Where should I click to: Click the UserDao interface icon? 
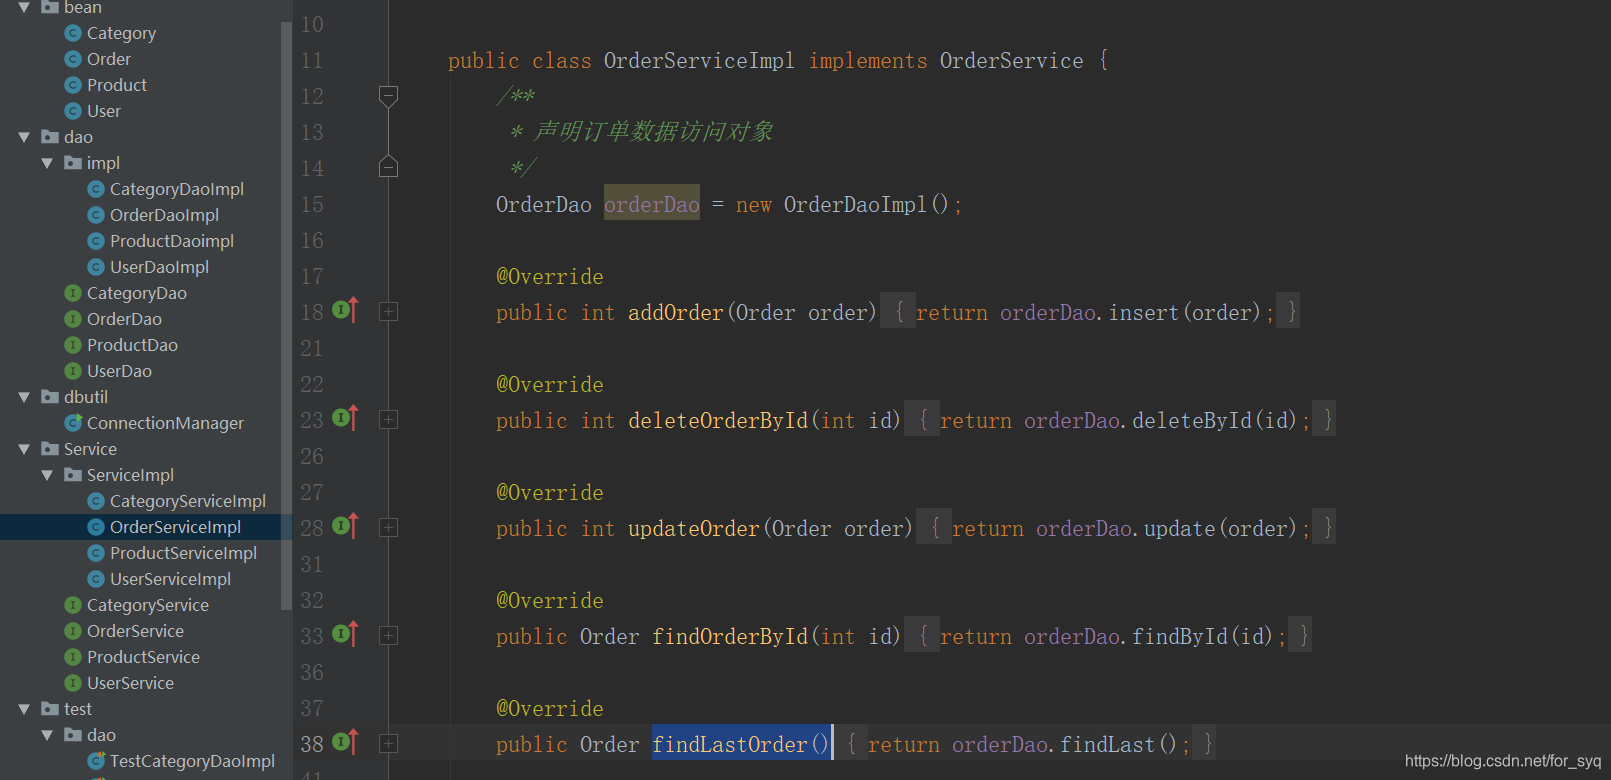73,371
